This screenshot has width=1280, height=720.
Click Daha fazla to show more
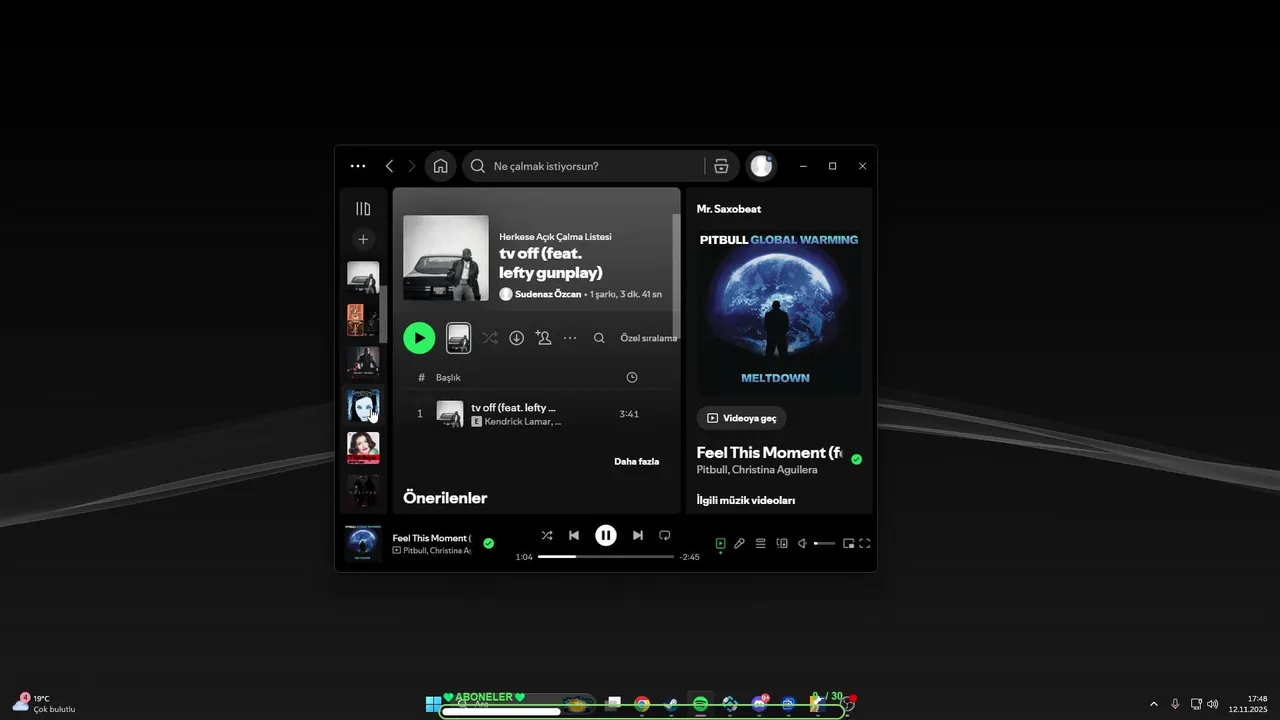(636, 461)
